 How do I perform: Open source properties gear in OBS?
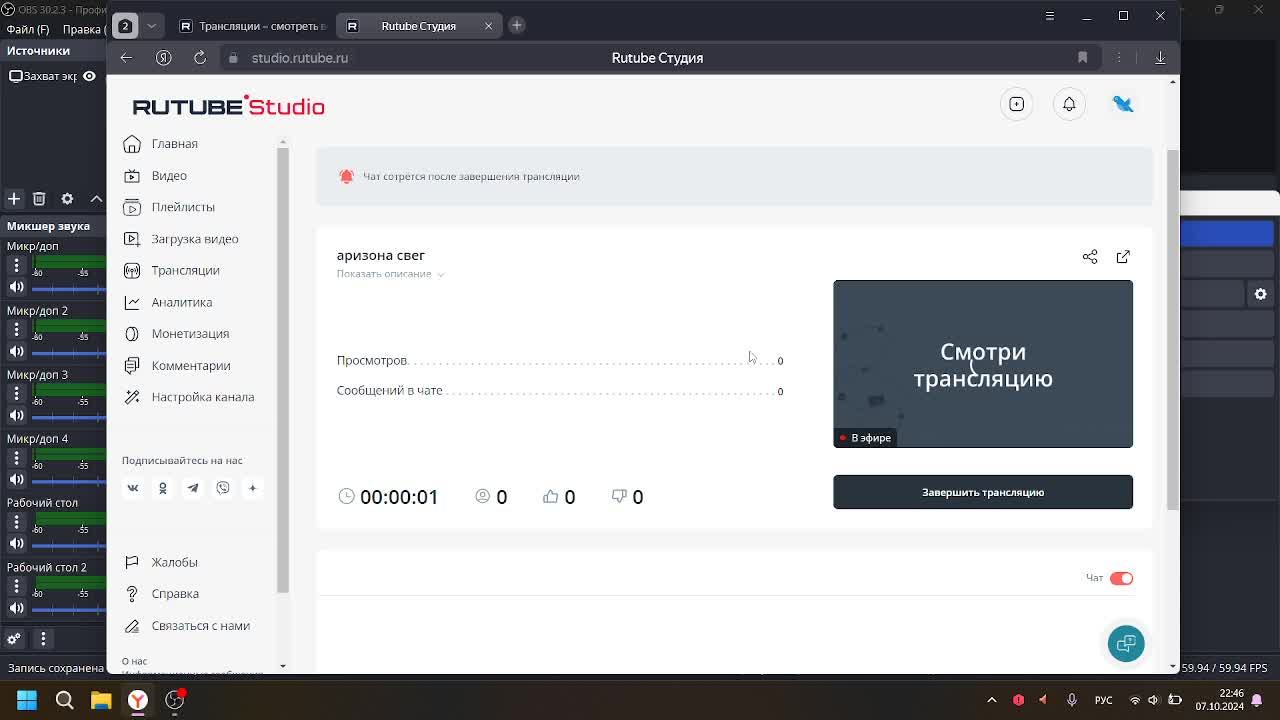[67, 199]
